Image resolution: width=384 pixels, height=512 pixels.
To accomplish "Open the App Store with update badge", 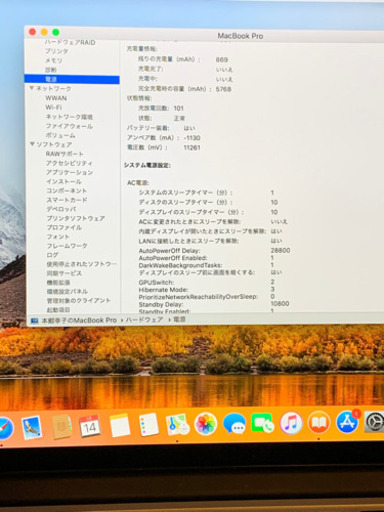I will pos(348,421).
